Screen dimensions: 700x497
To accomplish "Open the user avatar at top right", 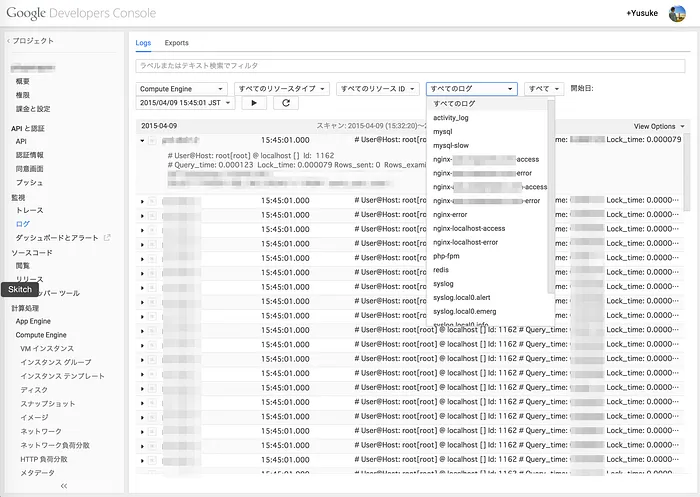I will [x=677, y=13].
